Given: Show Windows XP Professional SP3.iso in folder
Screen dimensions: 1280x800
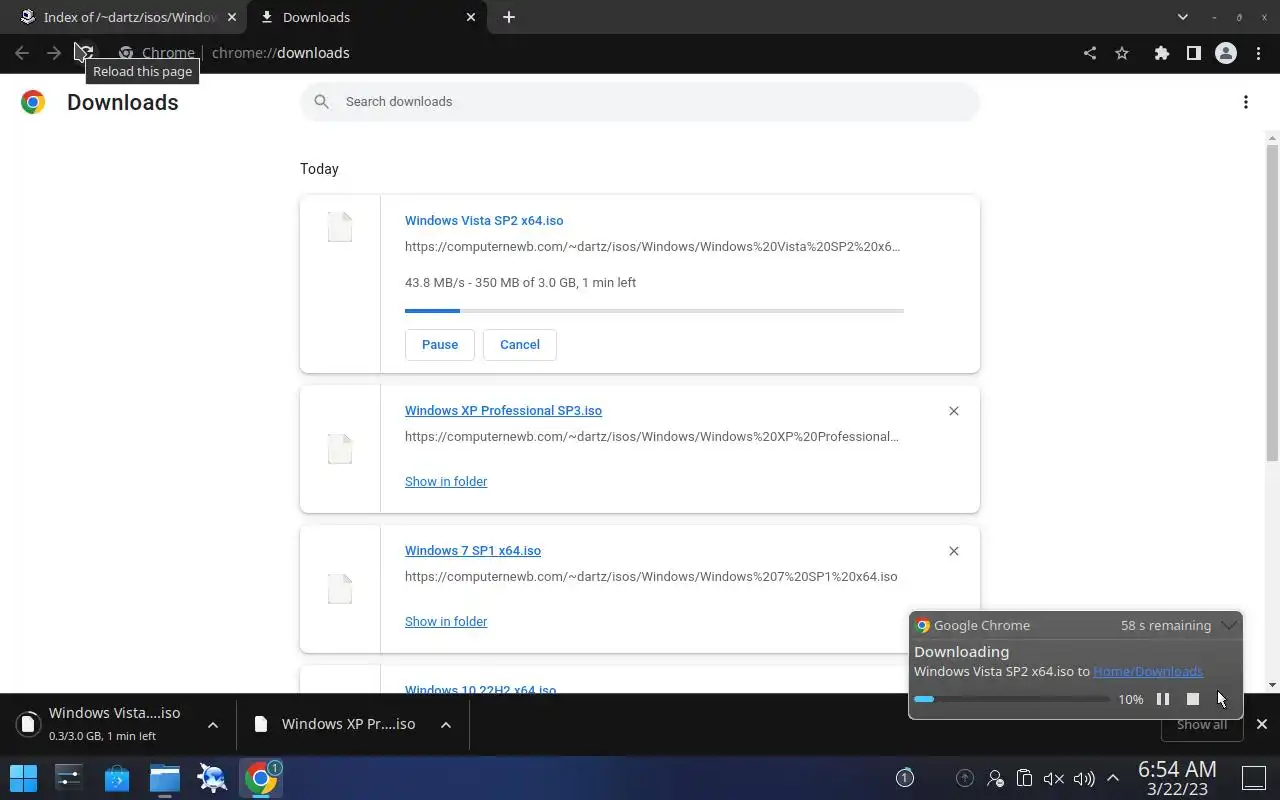Looking at the screenshot, I should point(446,482).
